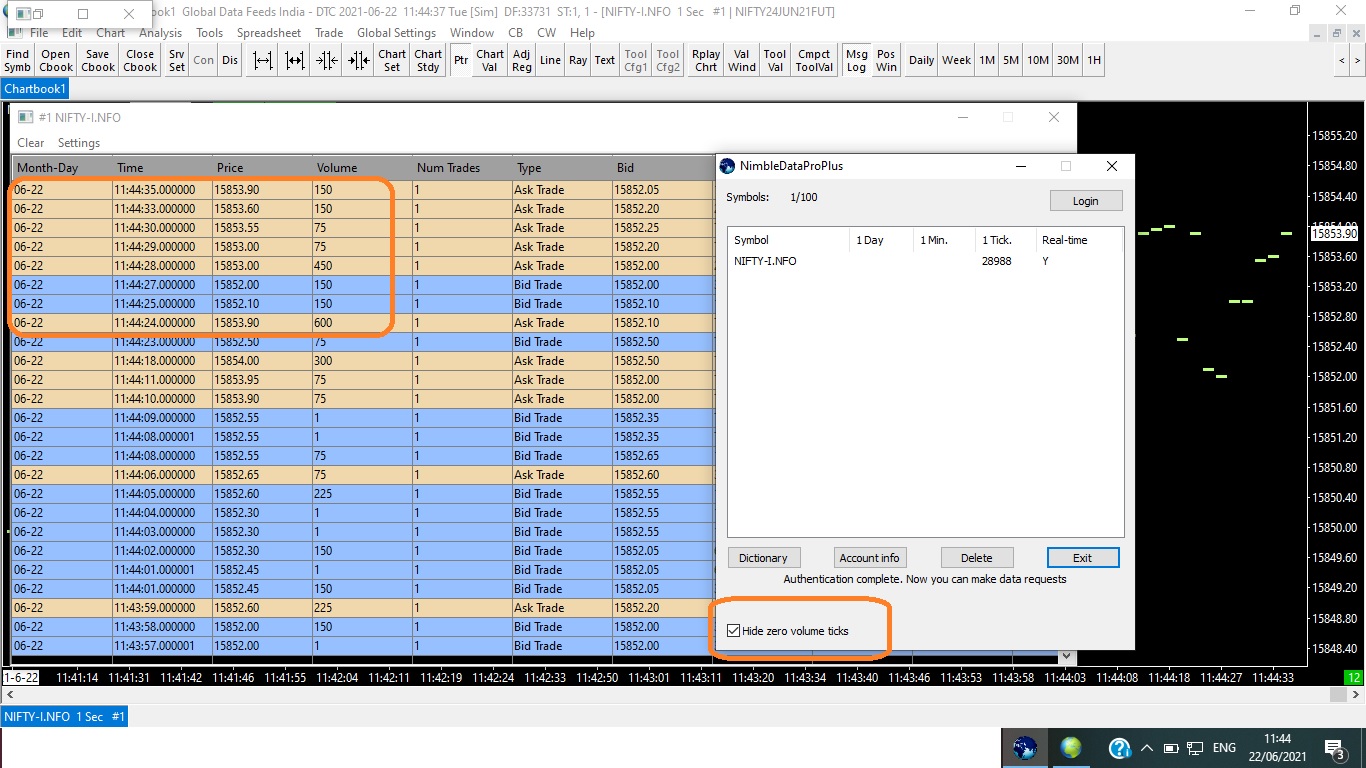Open the Global Settings menu

click(396, 33)
